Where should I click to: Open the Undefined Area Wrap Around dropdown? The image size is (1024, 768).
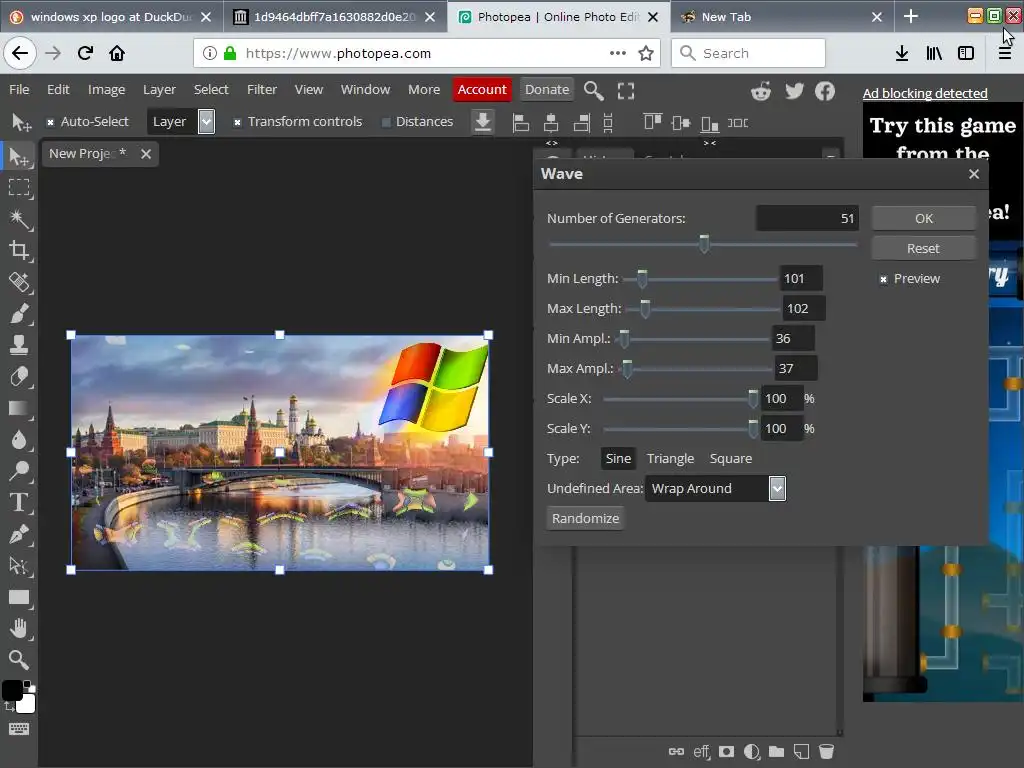[x=716, y=488]
